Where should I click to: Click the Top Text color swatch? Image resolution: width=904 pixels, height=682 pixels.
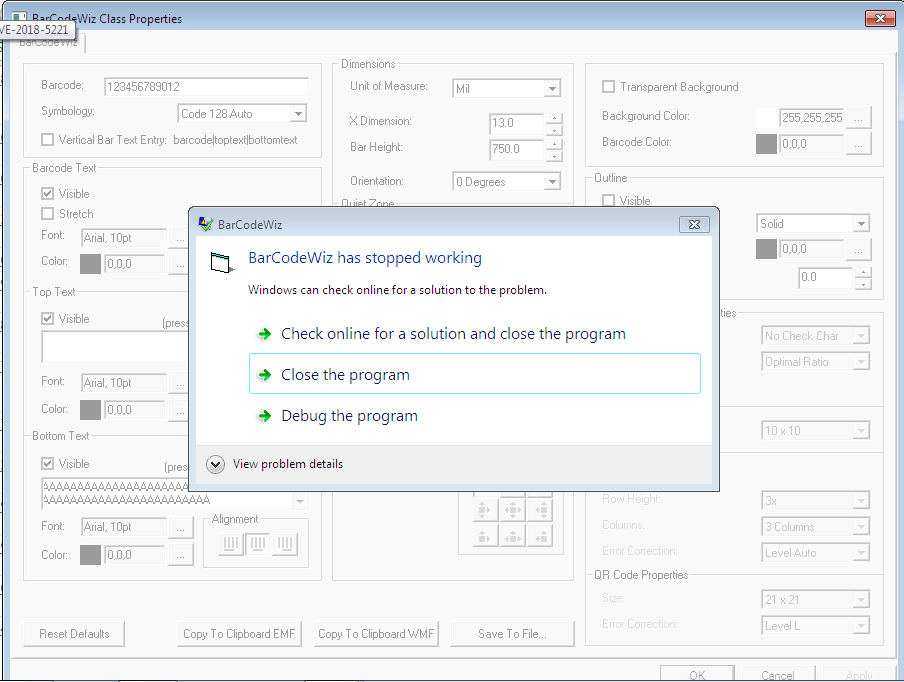click(90, 410)
